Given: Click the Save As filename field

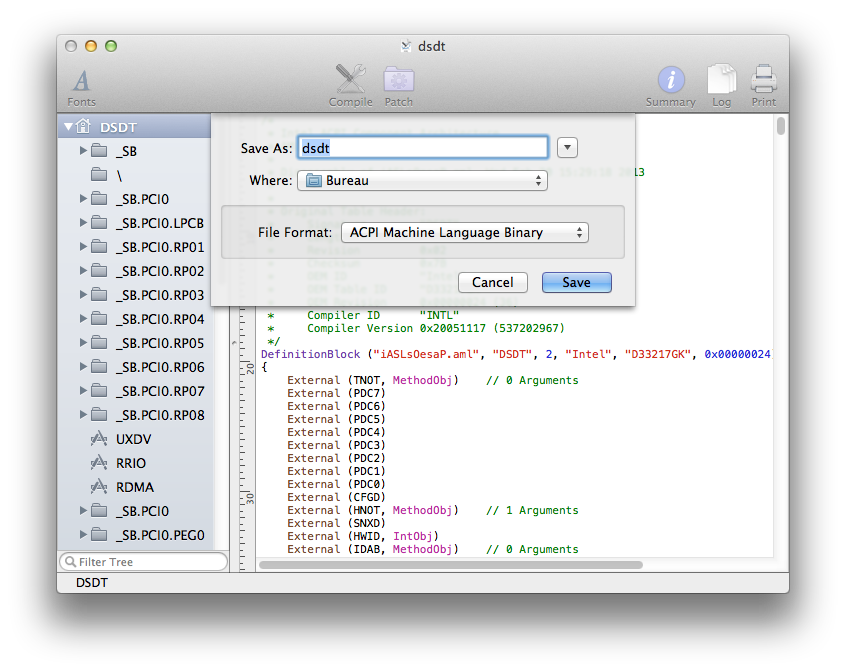Looking at the screenshot, I should click(422, 148).
